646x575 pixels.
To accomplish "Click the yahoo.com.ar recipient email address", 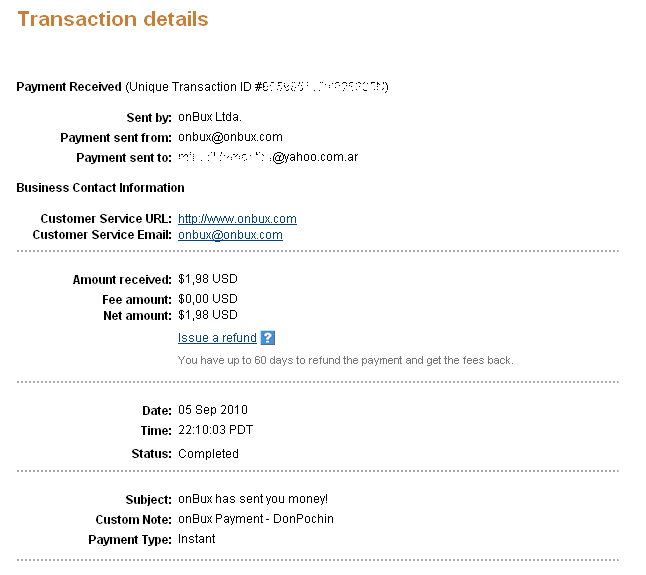I will tap(268, 157).
